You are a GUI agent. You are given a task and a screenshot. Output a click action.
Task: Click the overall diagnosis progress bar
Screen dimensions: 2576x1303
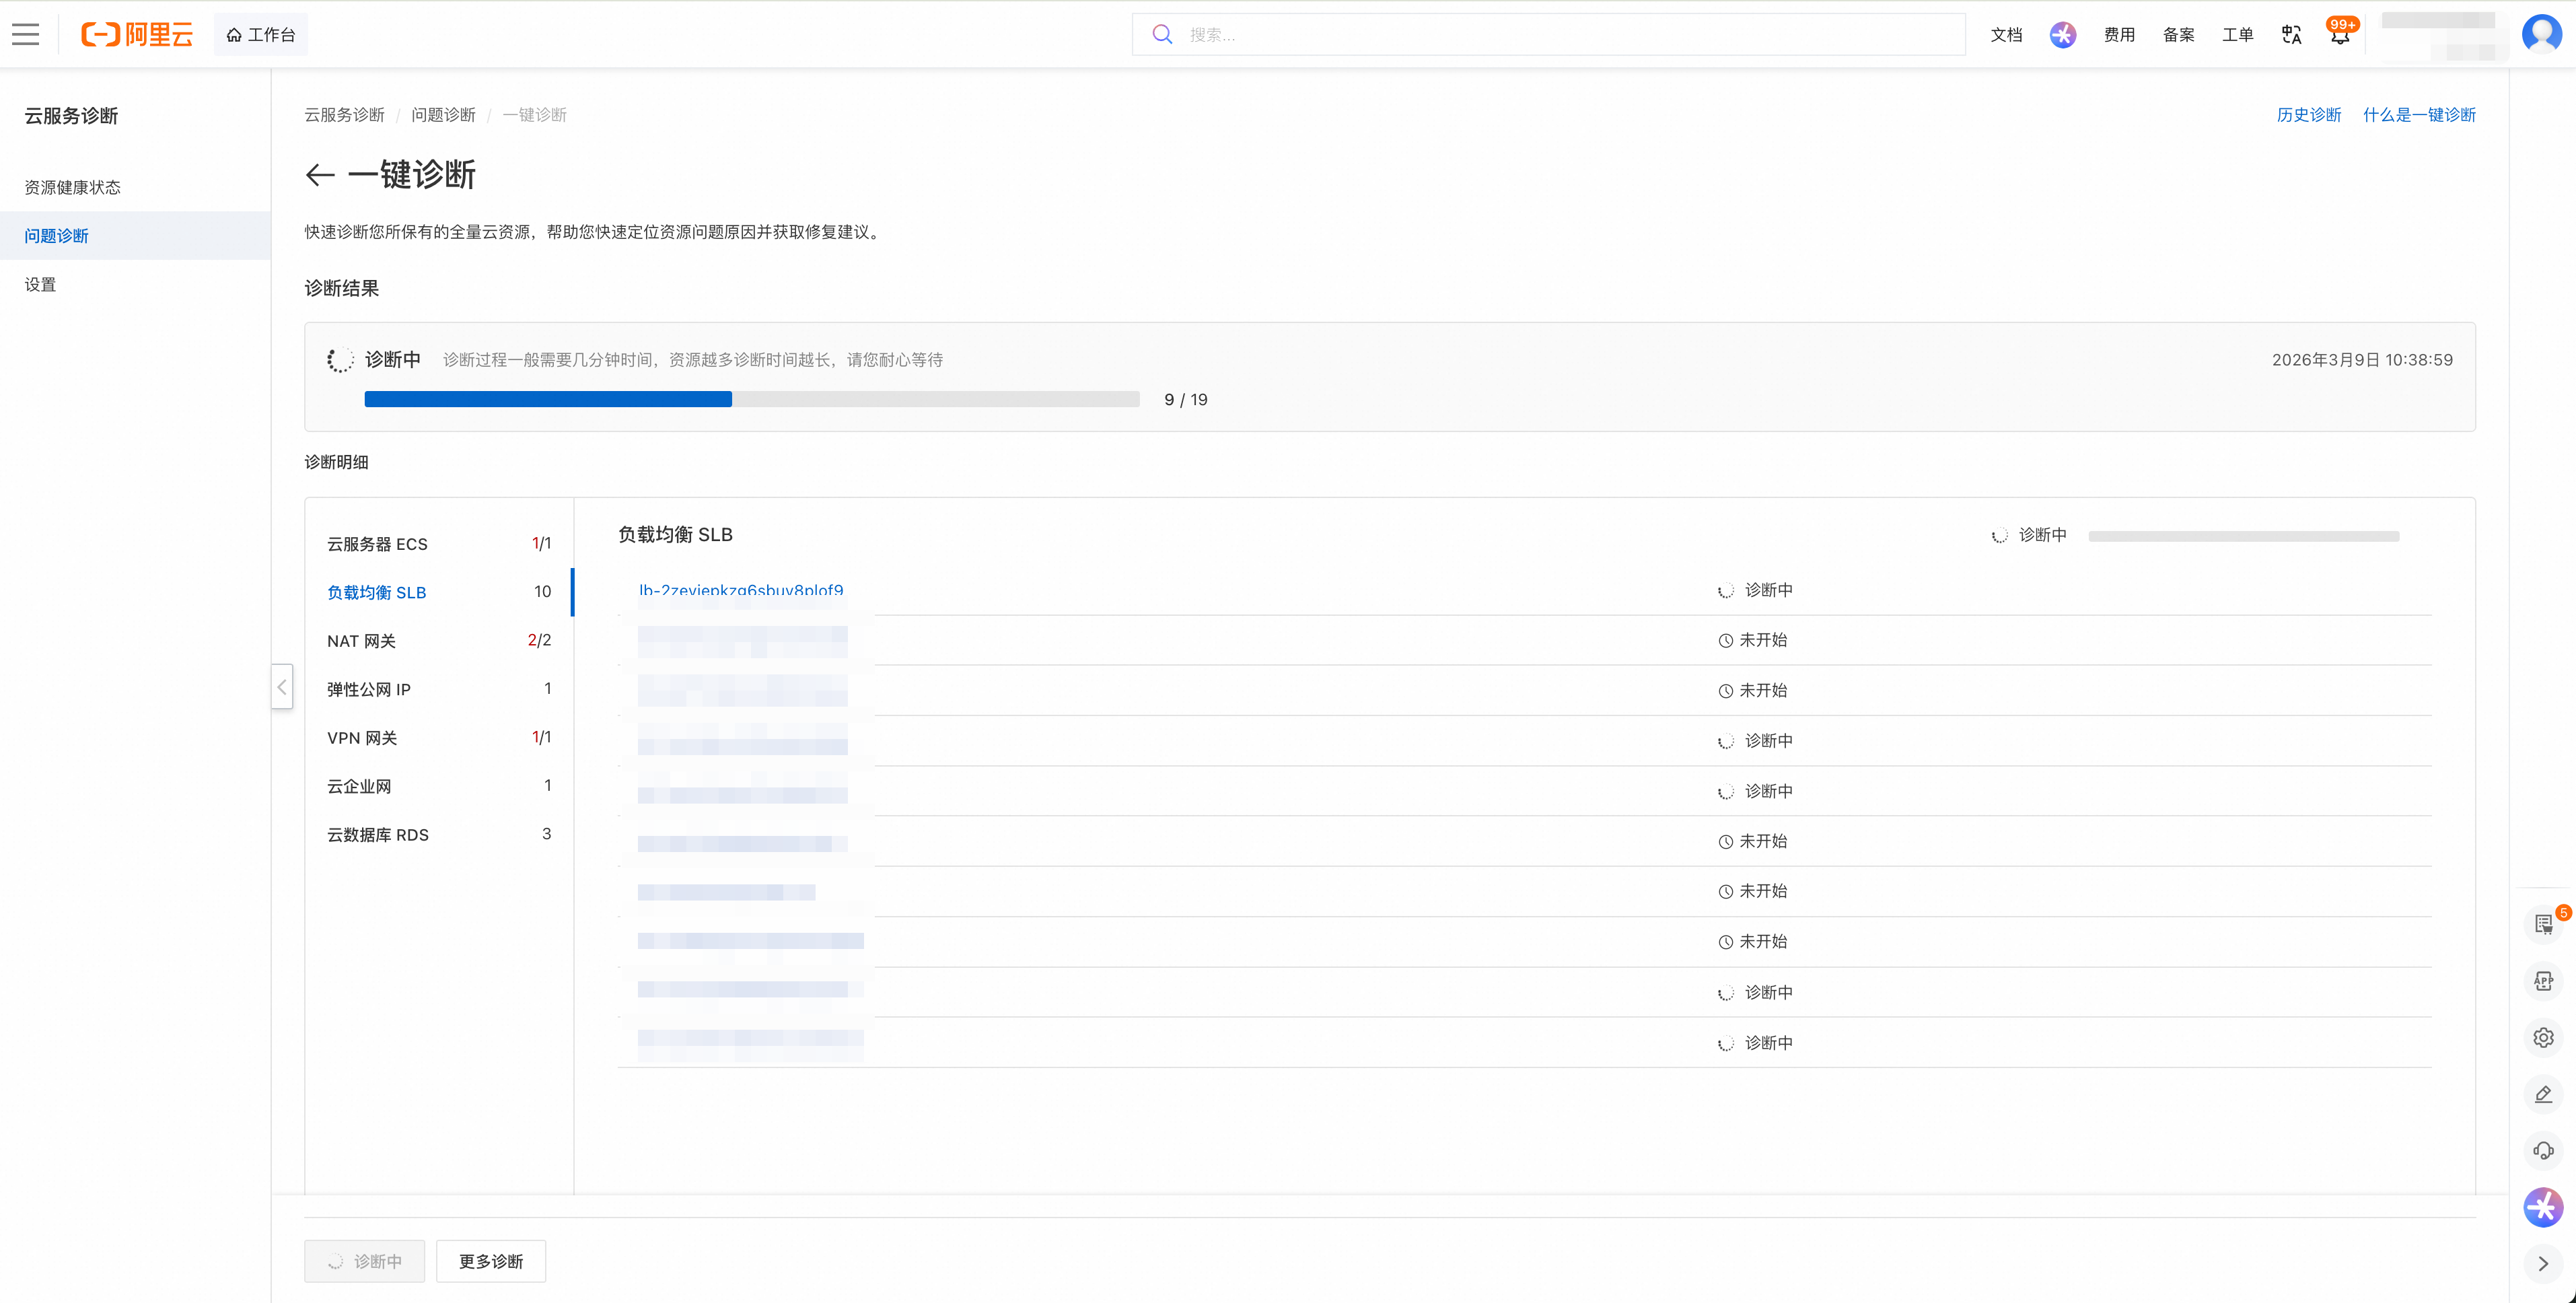coord(751,399)
